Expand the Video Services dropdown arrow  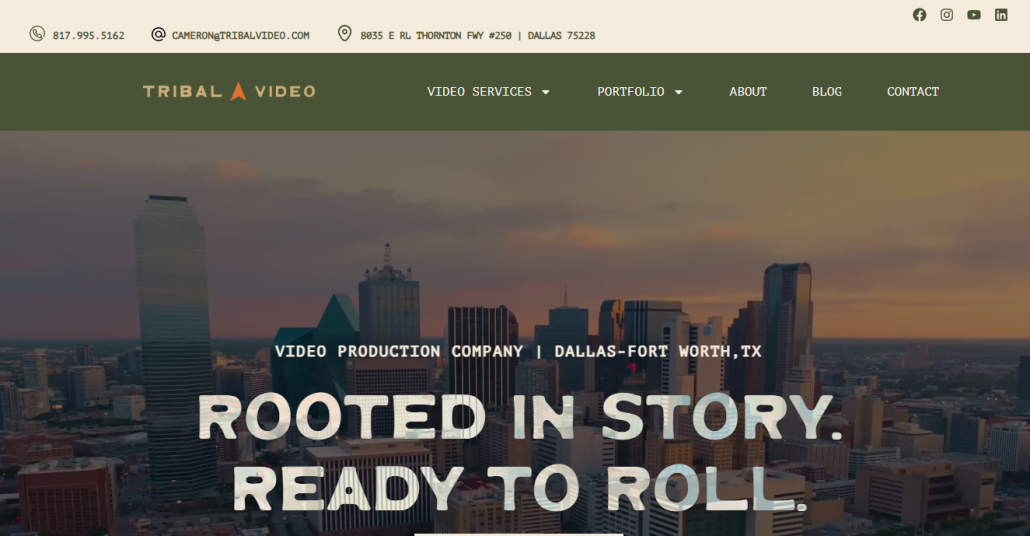[545, 92]
